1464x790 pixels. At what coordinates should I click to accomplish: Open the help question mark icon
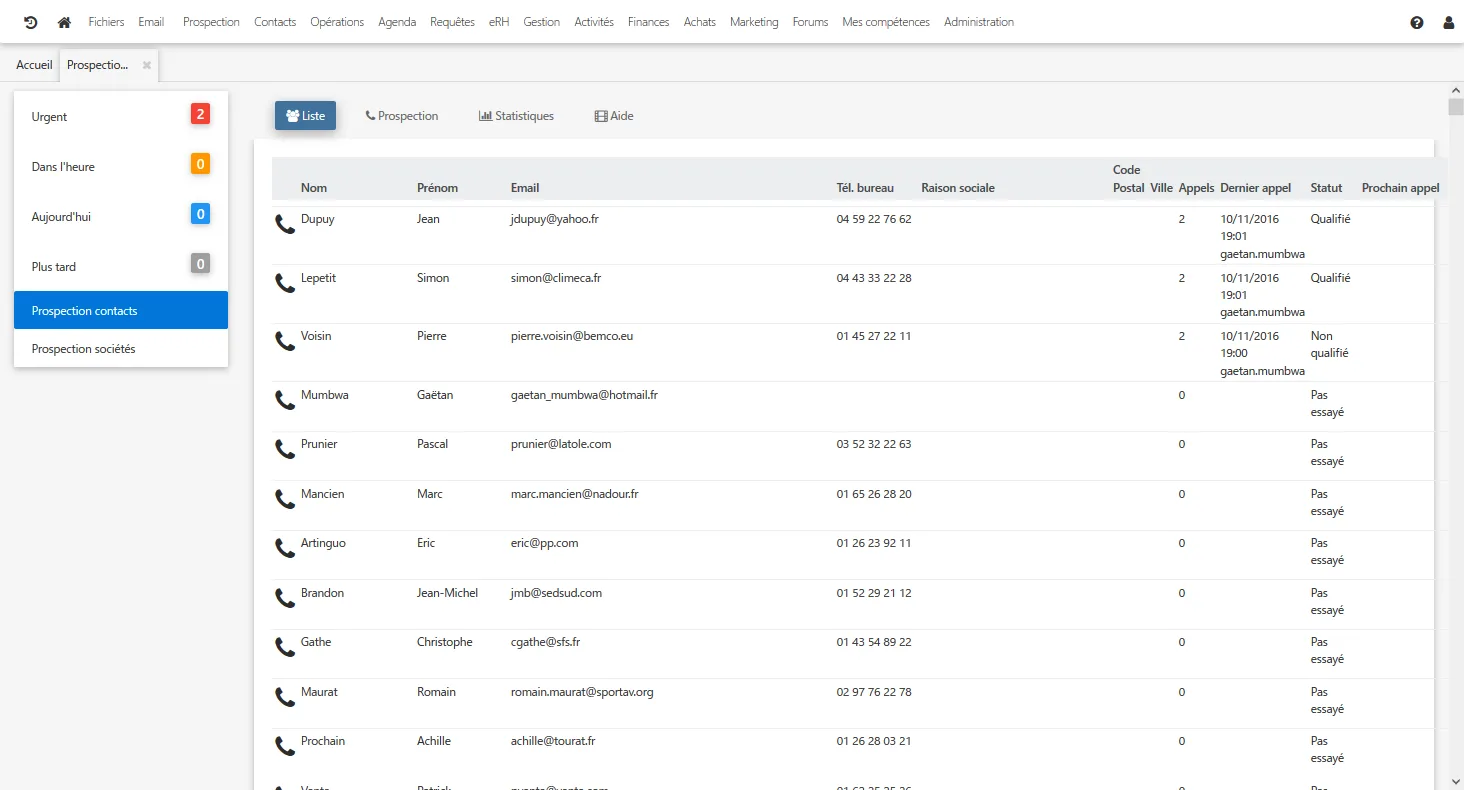(x=1417, y=22)
